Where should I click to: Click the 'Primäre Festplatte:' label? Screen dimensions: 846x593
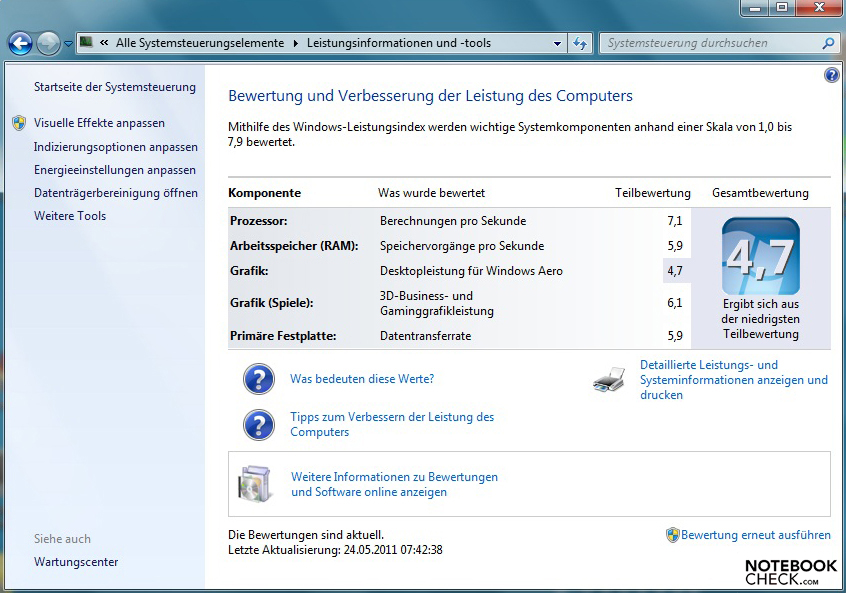[x=283, y=336]
